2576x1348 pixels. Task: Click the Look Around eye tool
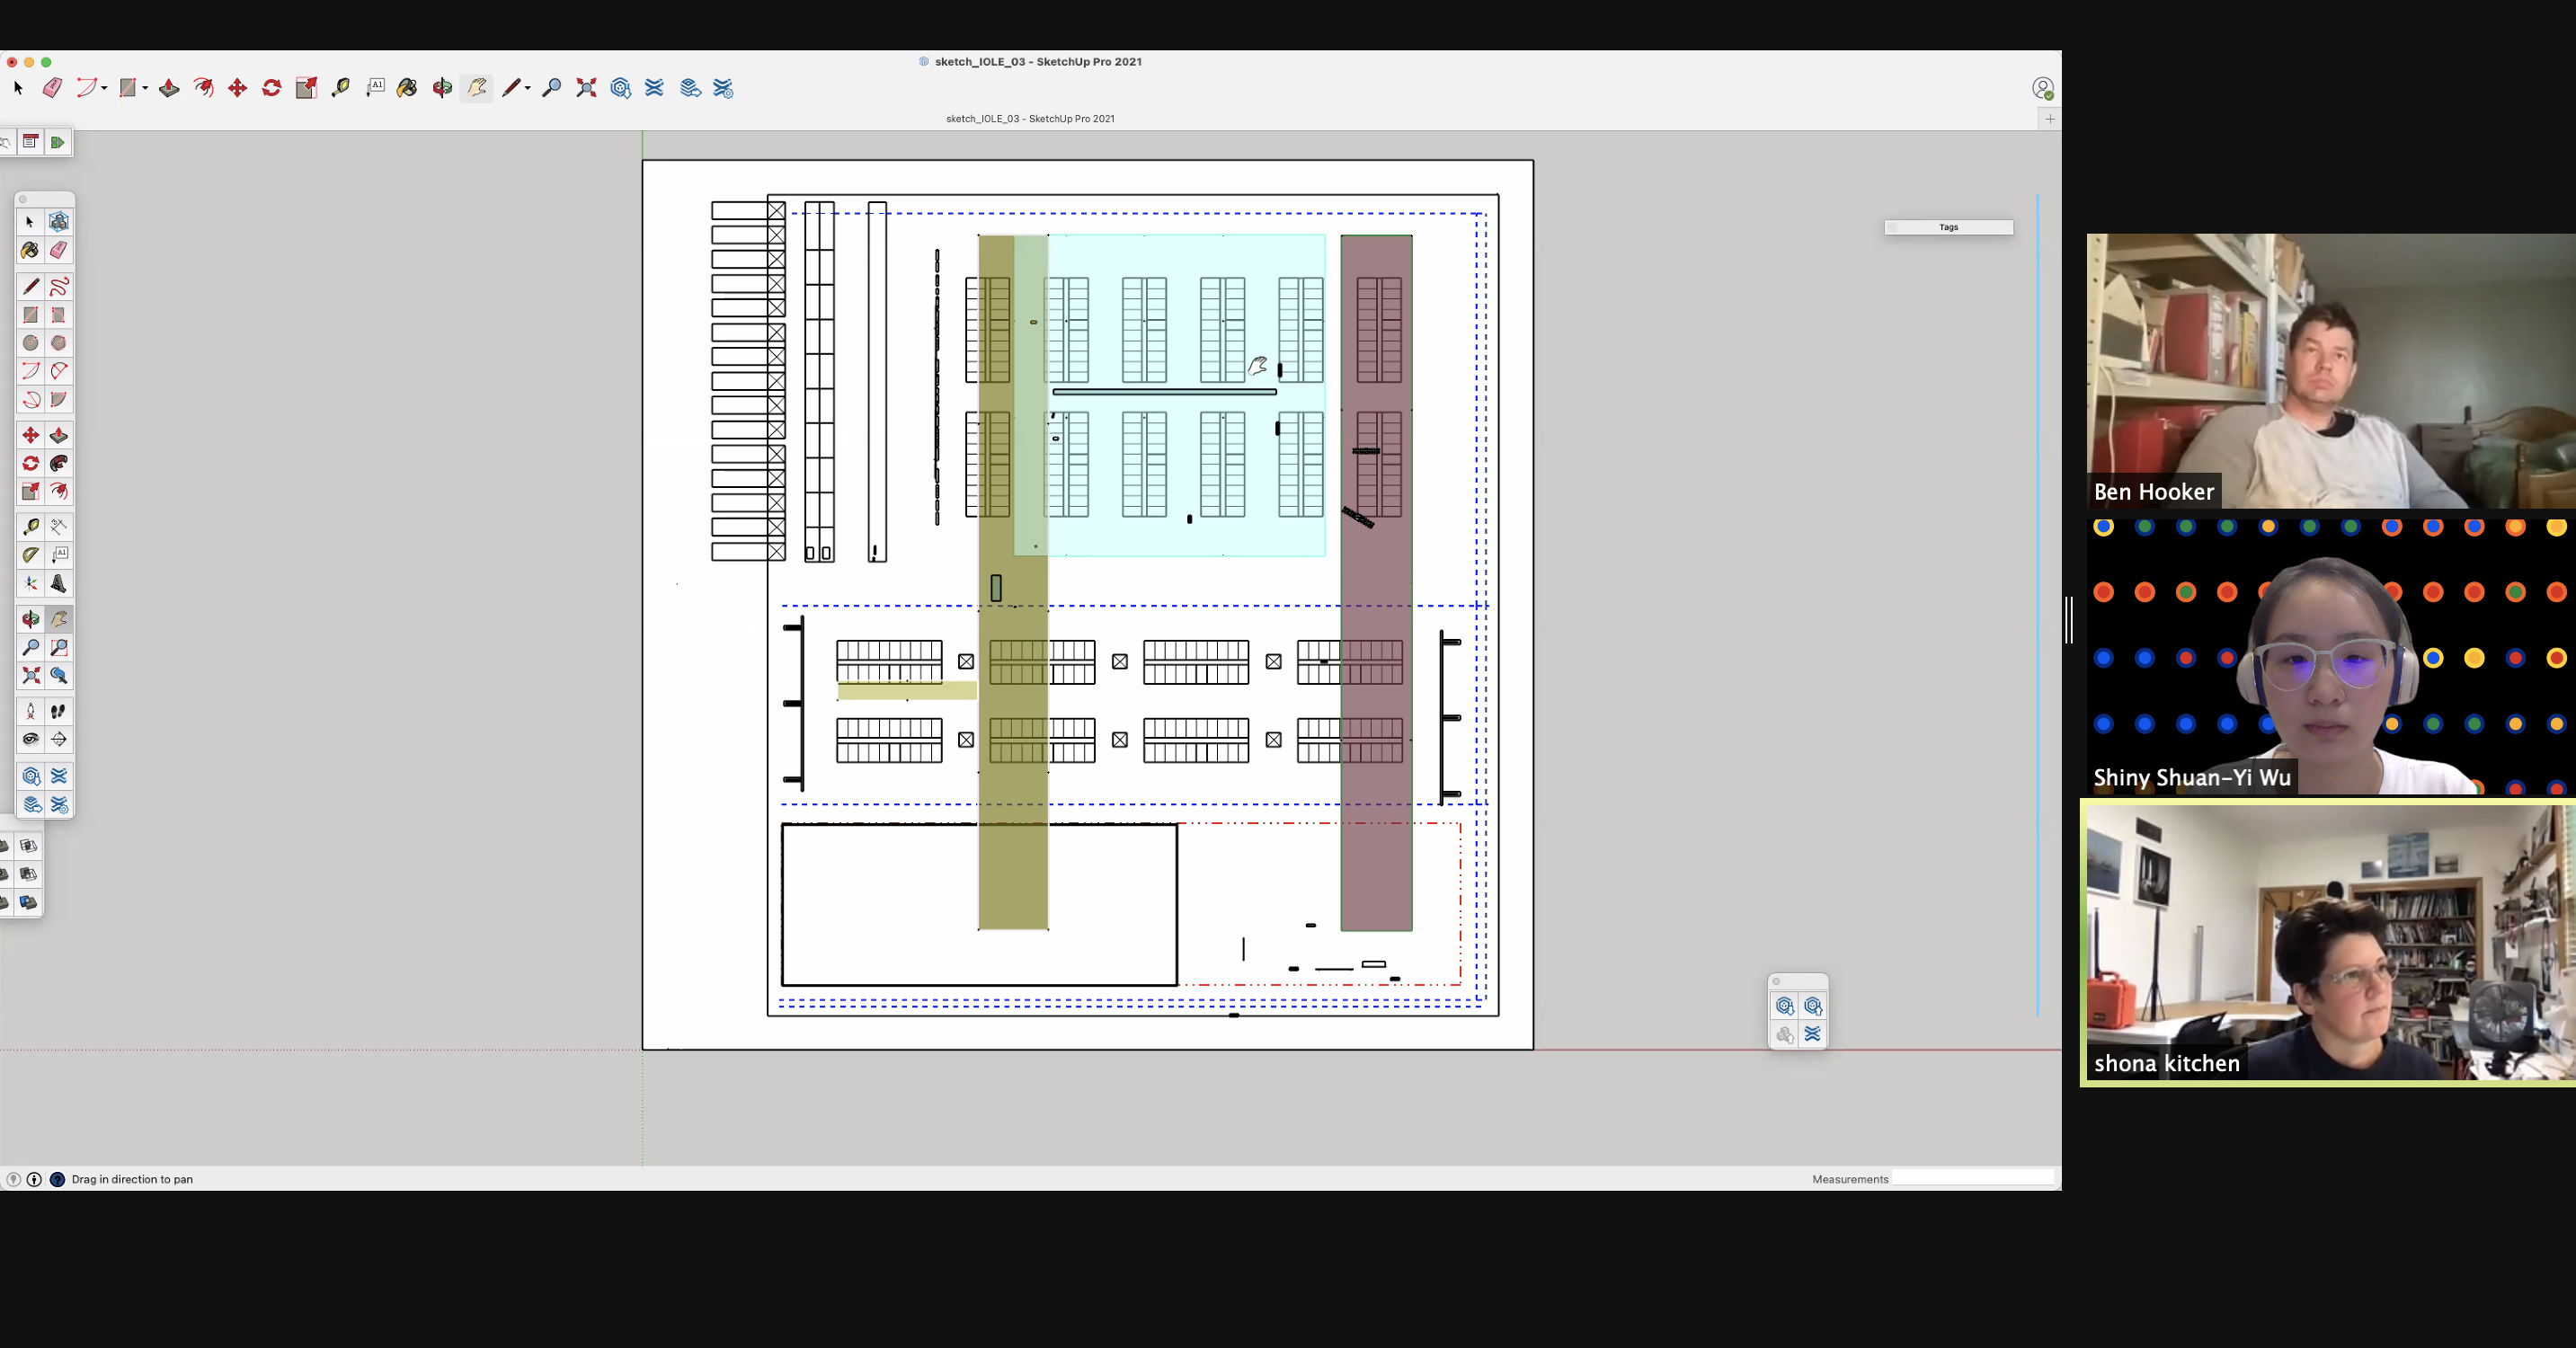31,739
